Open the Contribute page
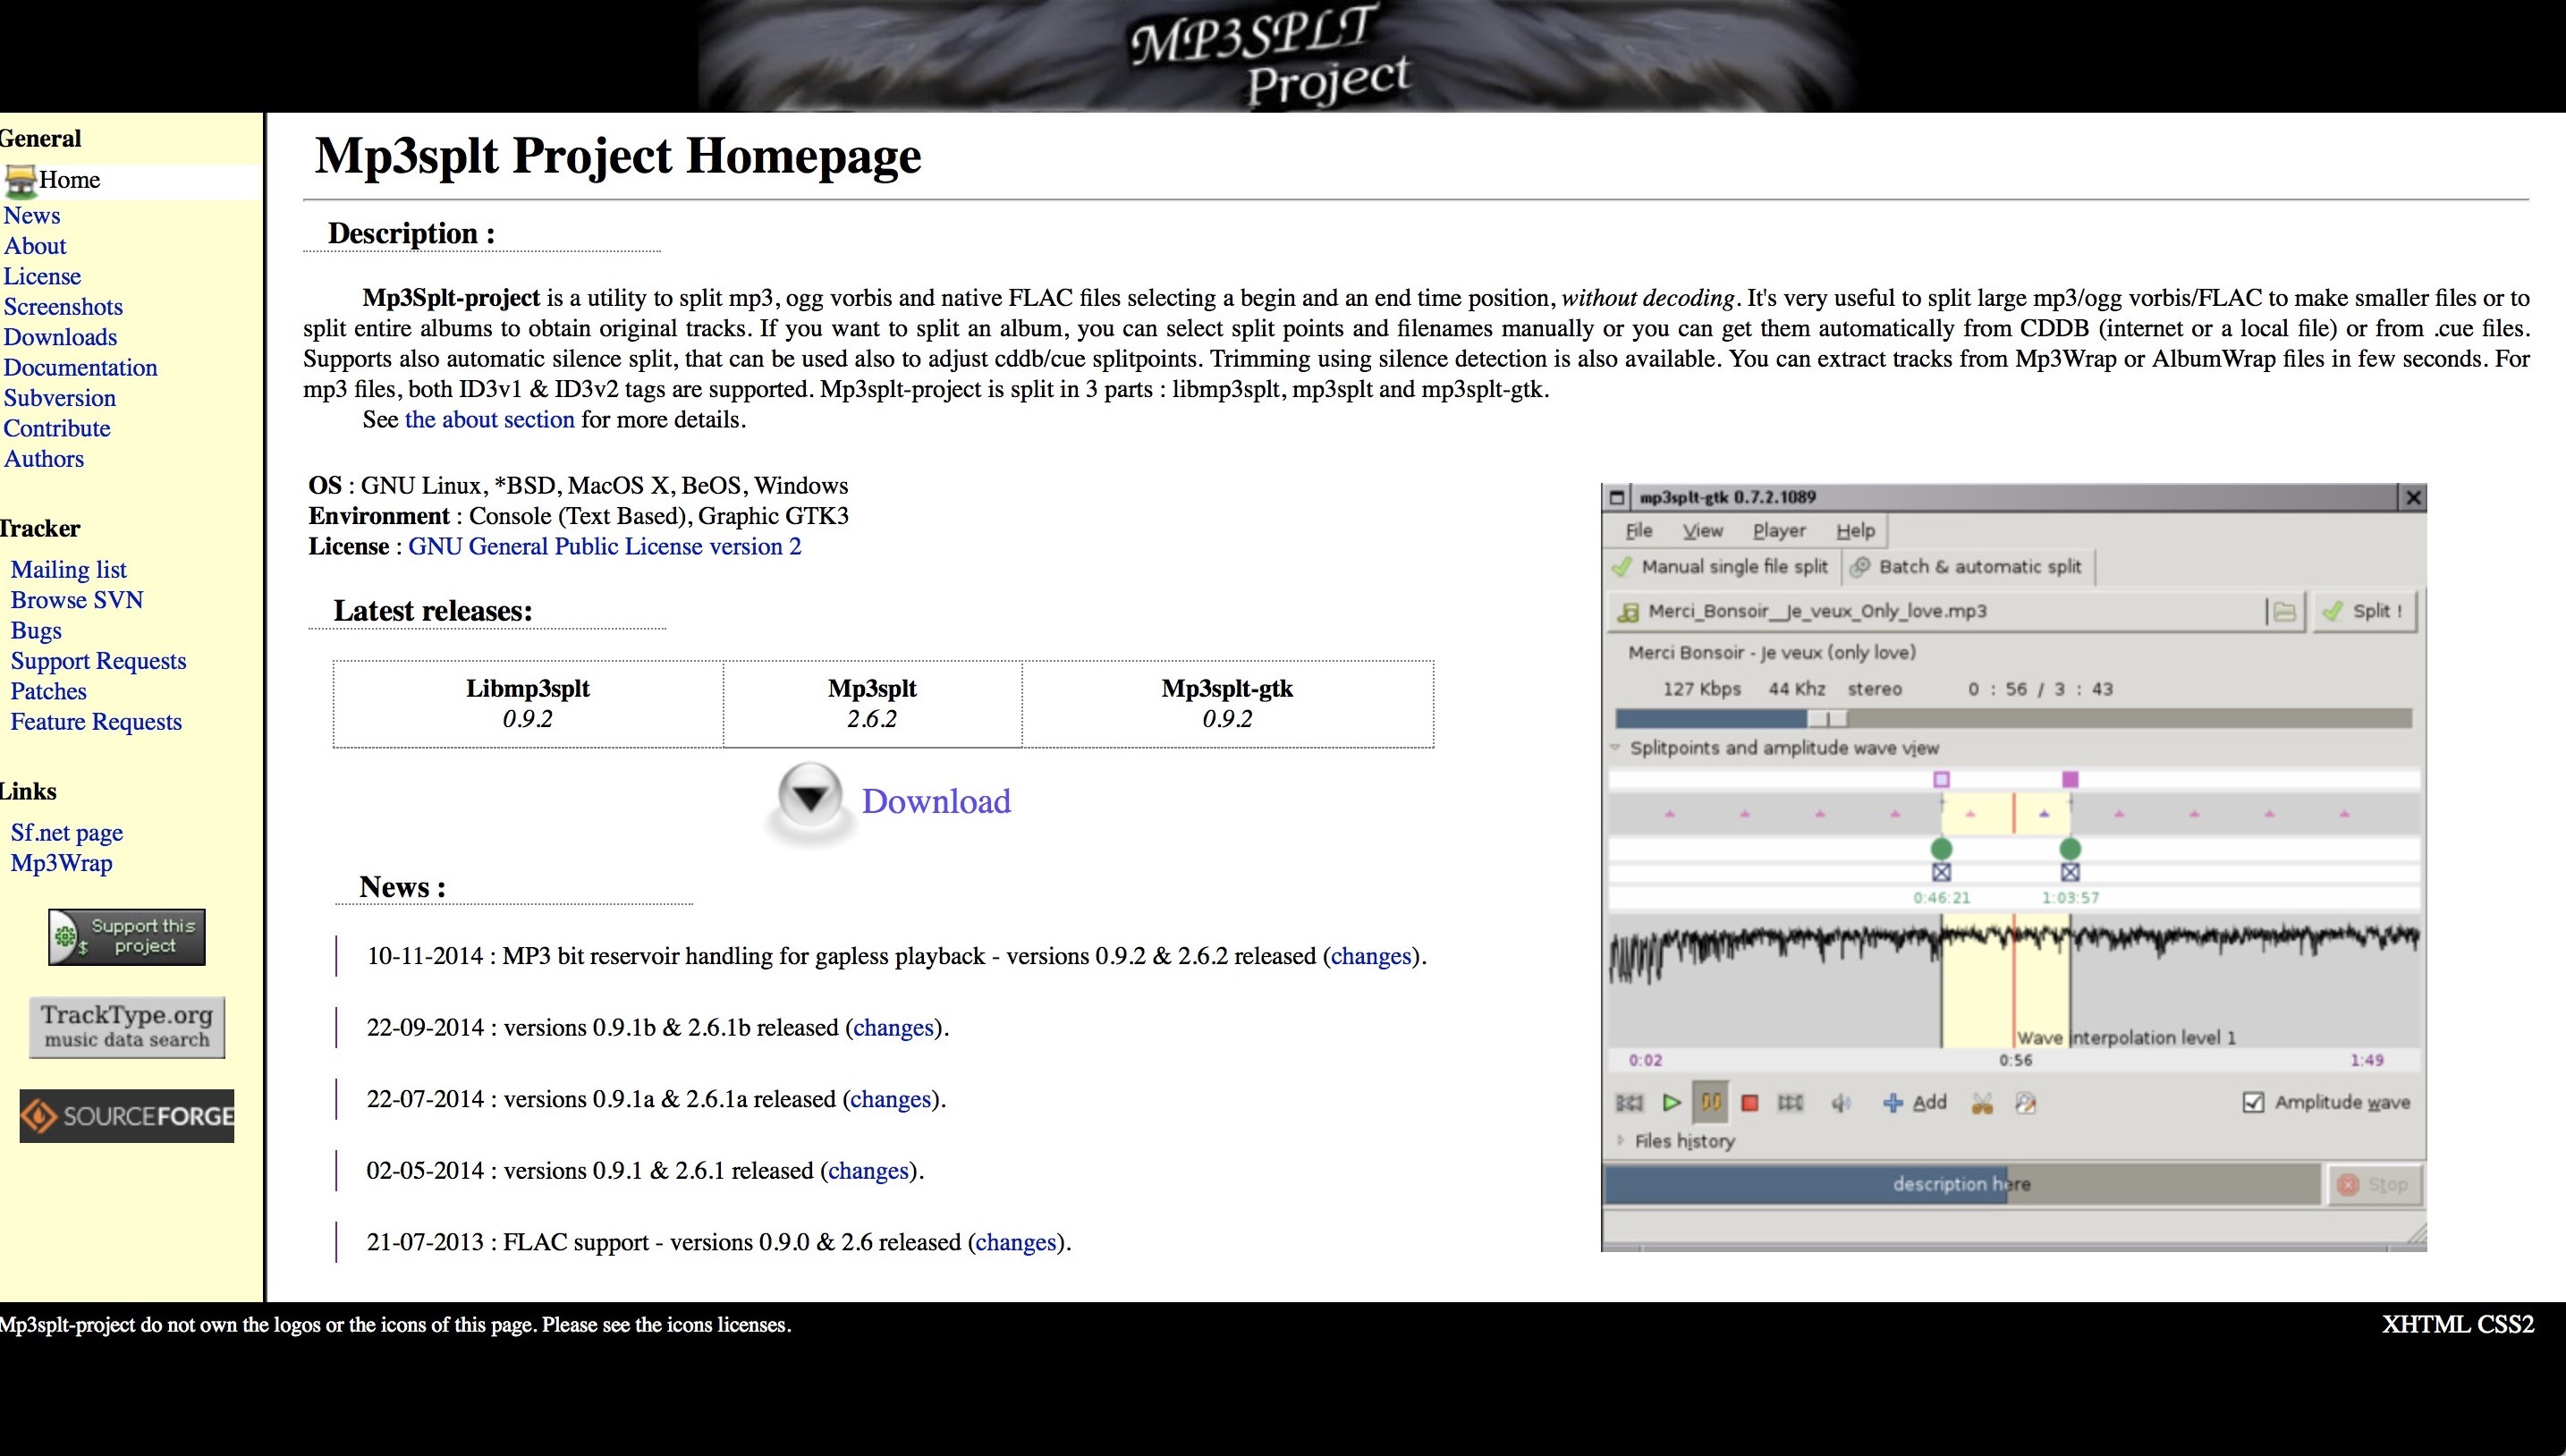The width and height of the screenshot is (2566, 1456). click(57, 428)
